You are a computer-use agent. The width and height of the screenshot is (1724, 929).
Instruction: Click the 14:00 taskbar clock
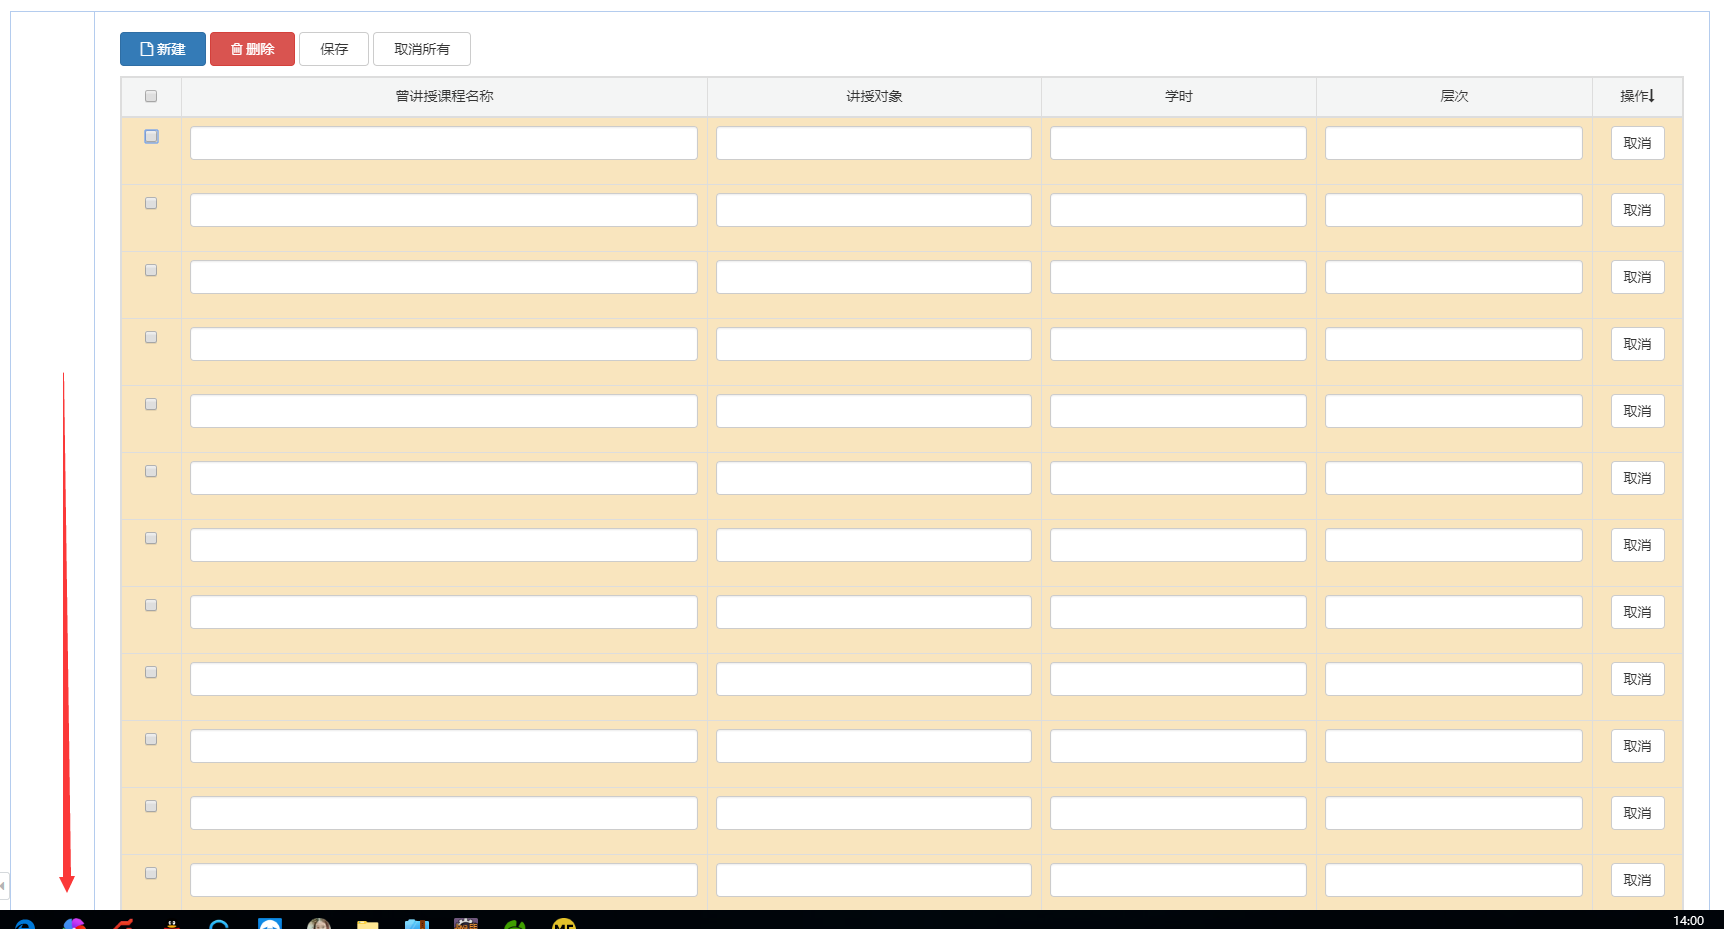point(1688,921)
